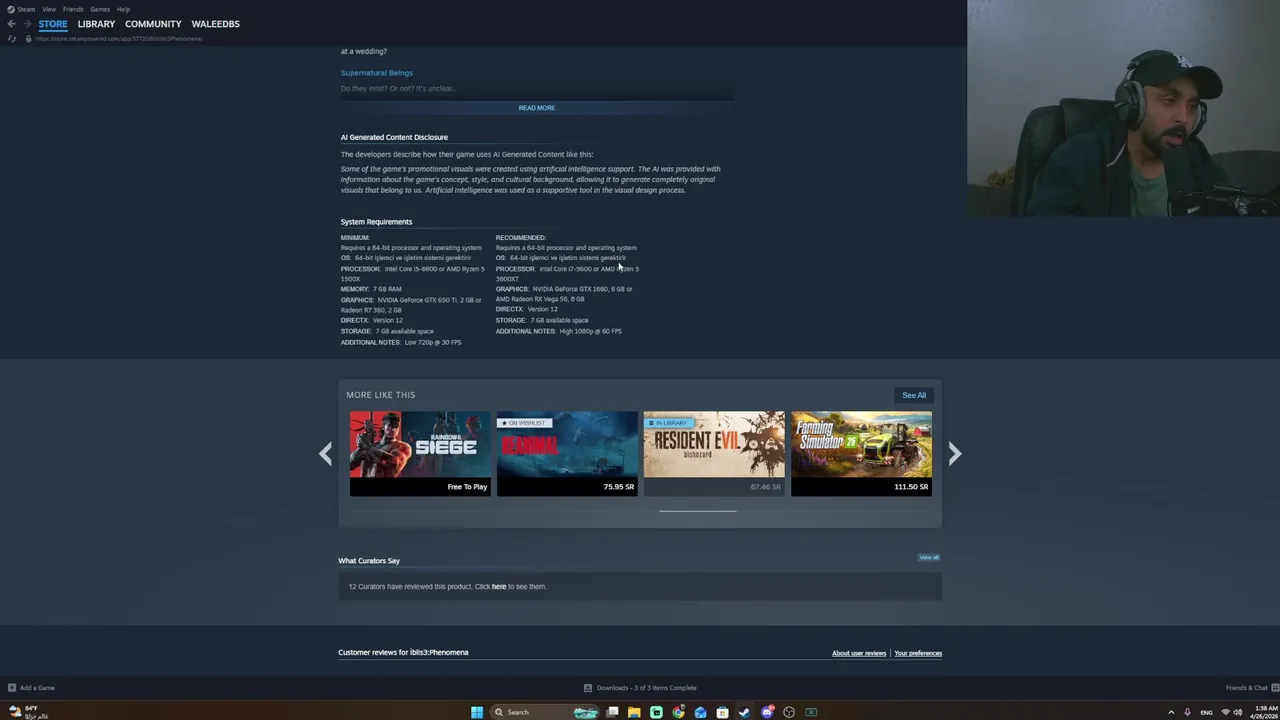Click the 'What Curators Say' heading
The image size is (1280, 720).
(x=369, y=561)
